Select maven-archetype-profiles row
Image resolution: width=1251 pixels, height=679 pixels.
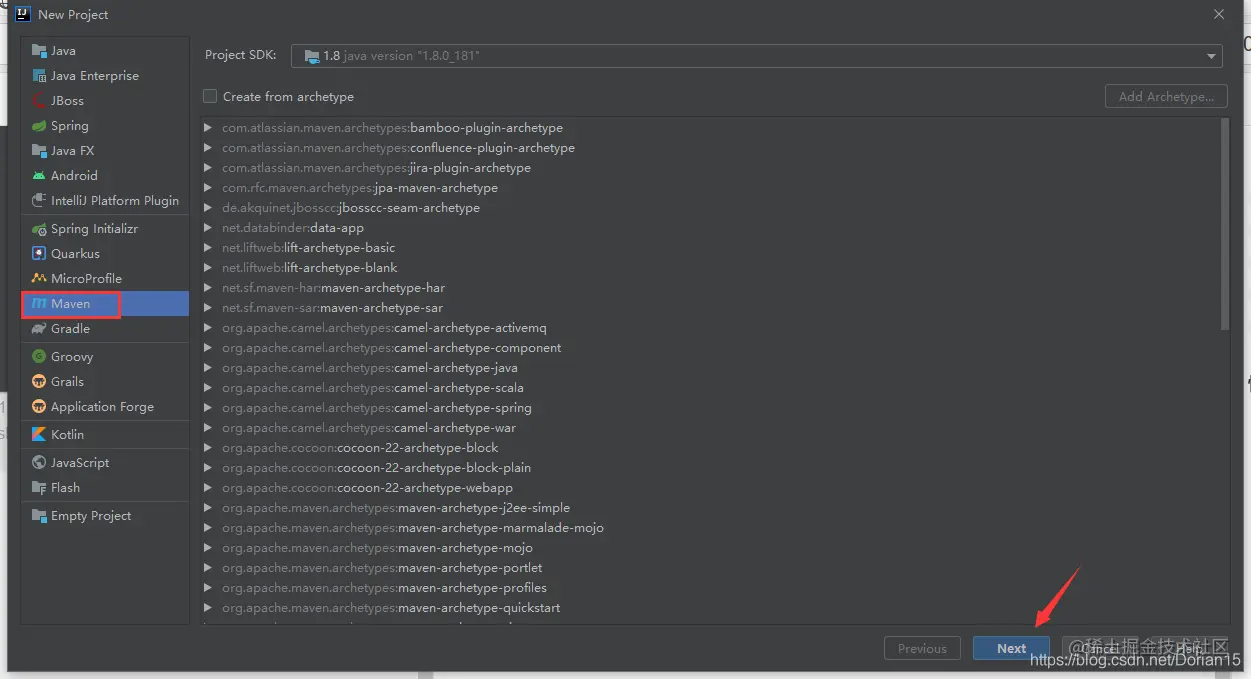(711, 588)
